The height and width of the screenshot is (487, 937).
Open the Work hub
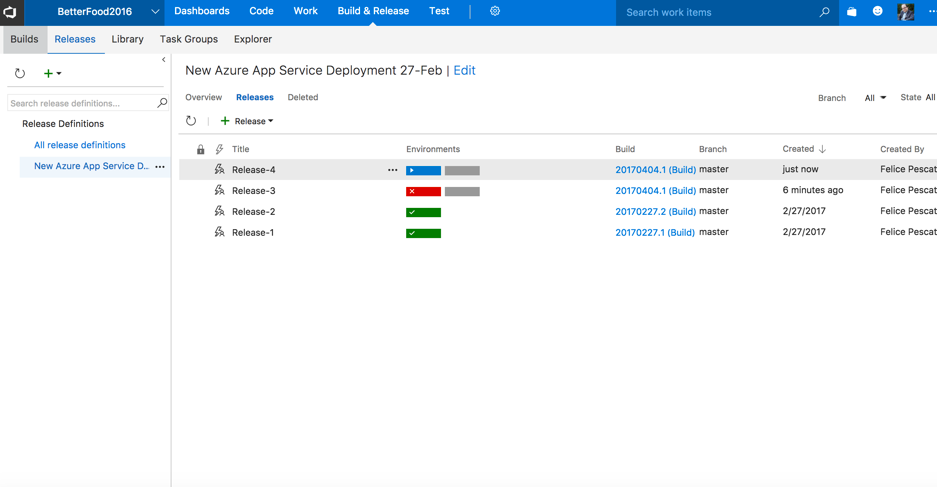pyautogui.click(x=305, y=11)
